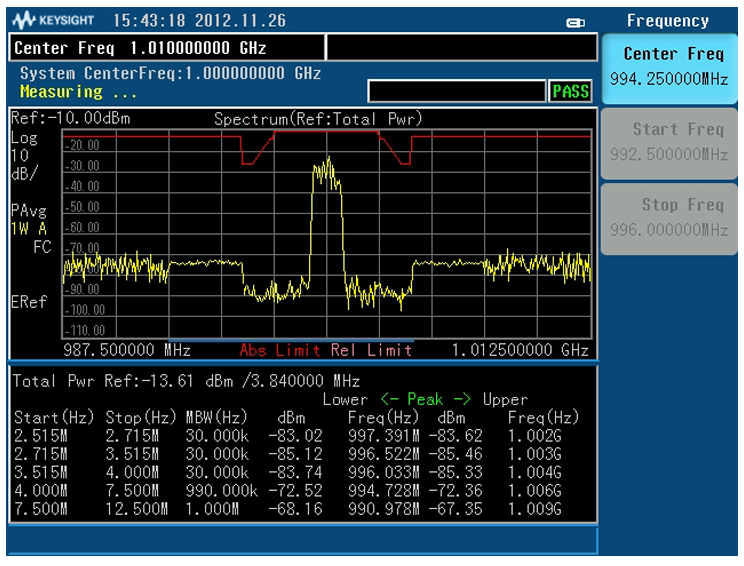The image size is (744, 566).
Task: Click the Center Freq 1.010000000 GHz entry field
Action: point(167,48)
